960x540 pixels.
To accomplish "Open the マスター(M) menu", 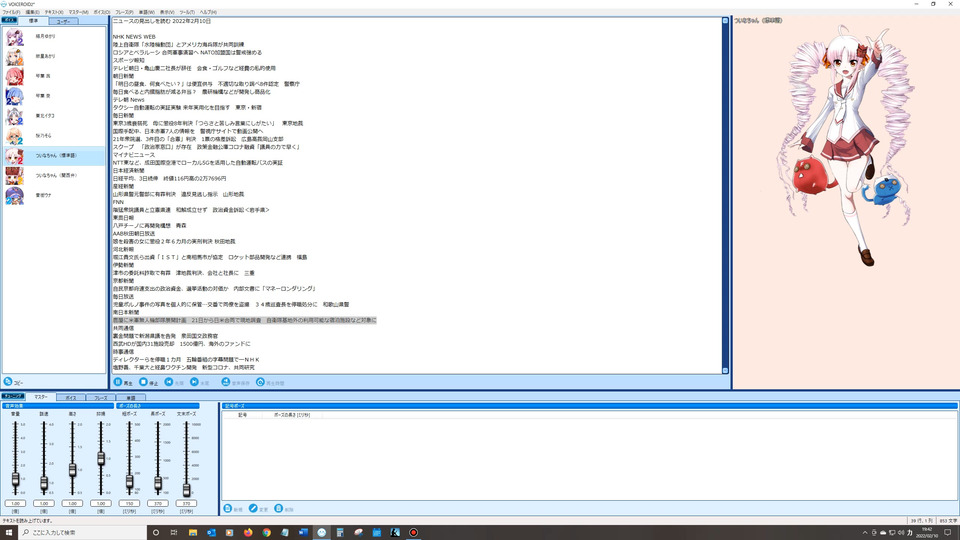I will pyautogui.click(x=78, y=12).
